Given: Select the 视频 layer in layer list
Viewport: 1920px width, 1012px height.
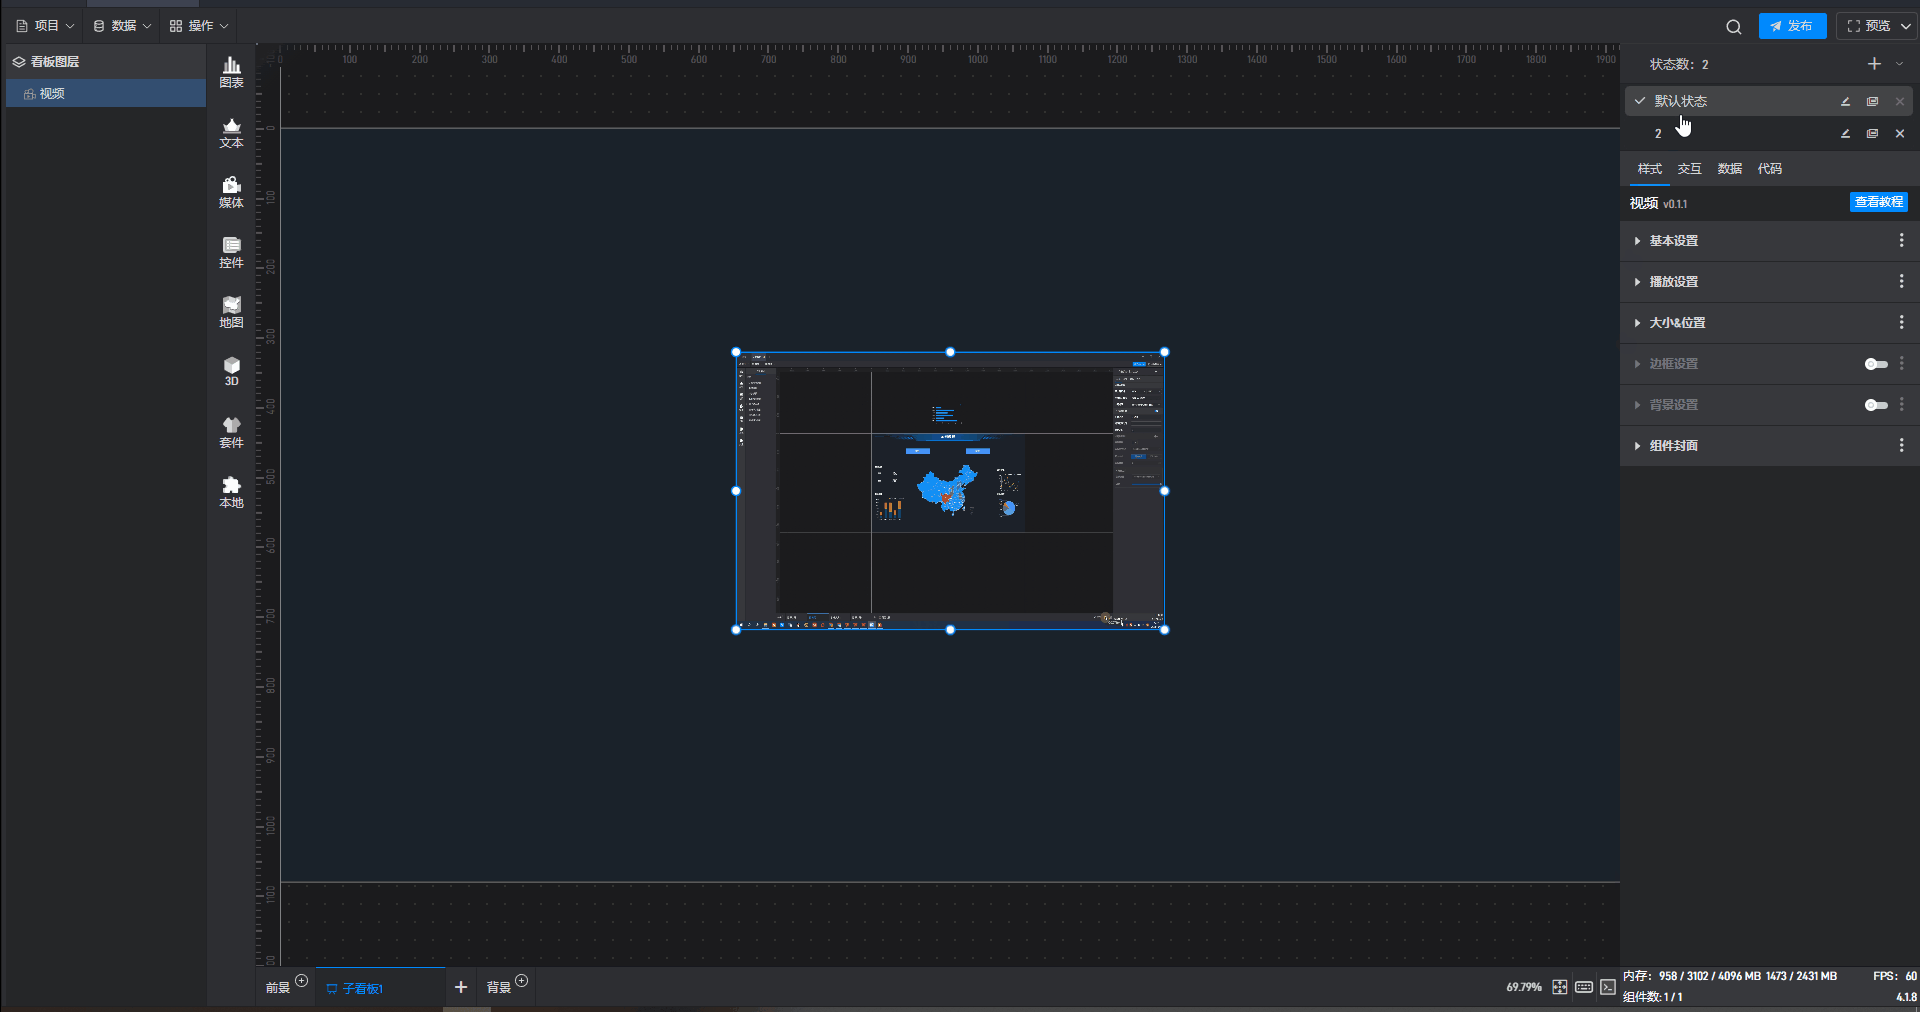Looking at the screenshot, I should (x=52, y=94).
